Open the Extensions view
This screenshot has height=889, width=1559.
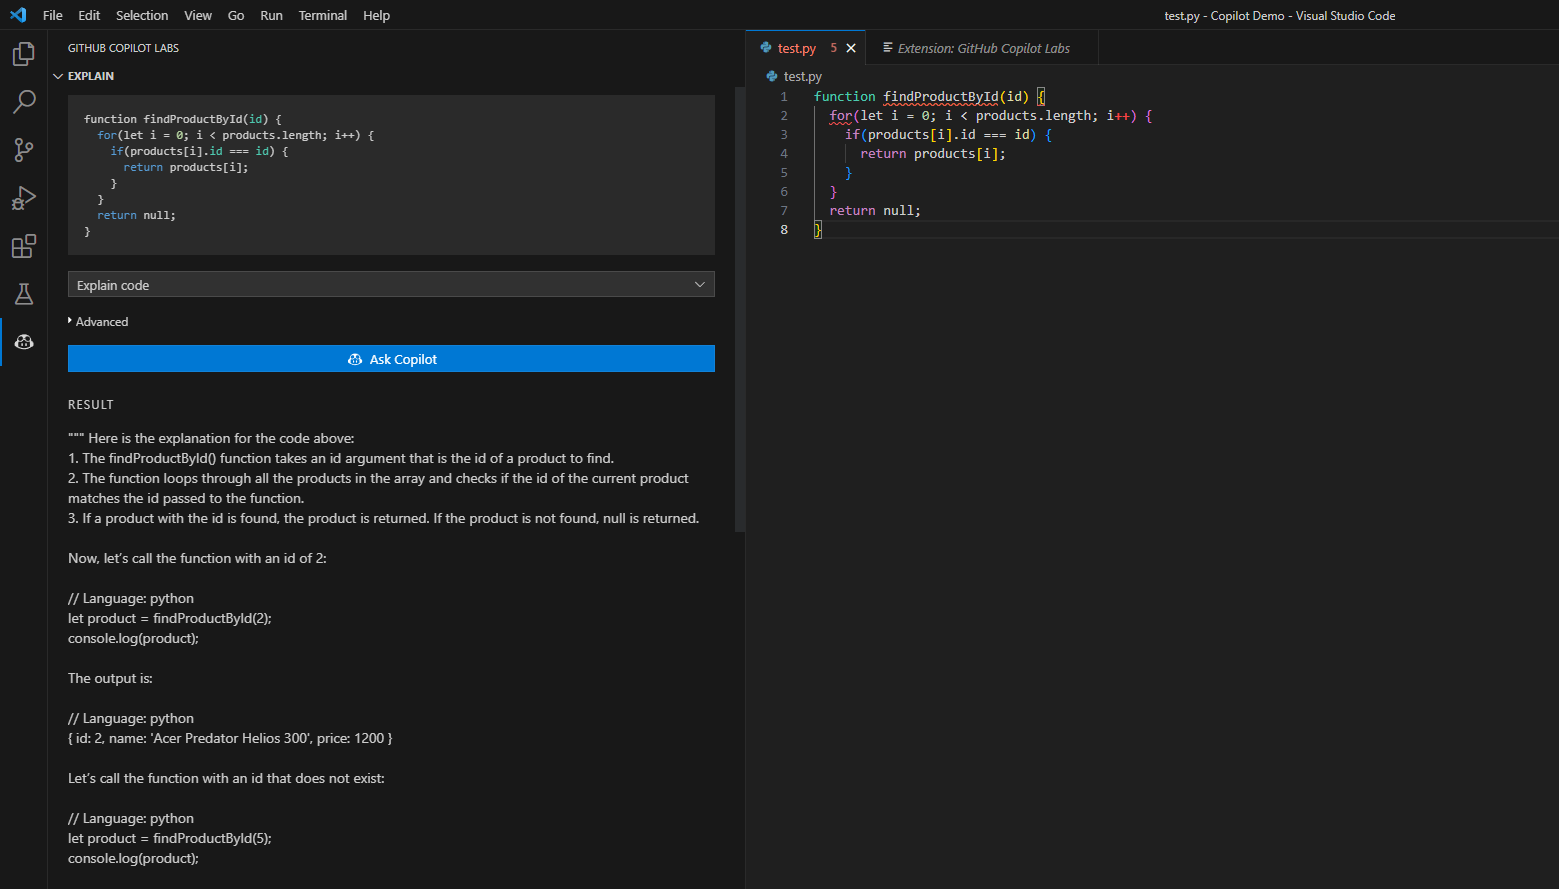click(x=23, y=246)
